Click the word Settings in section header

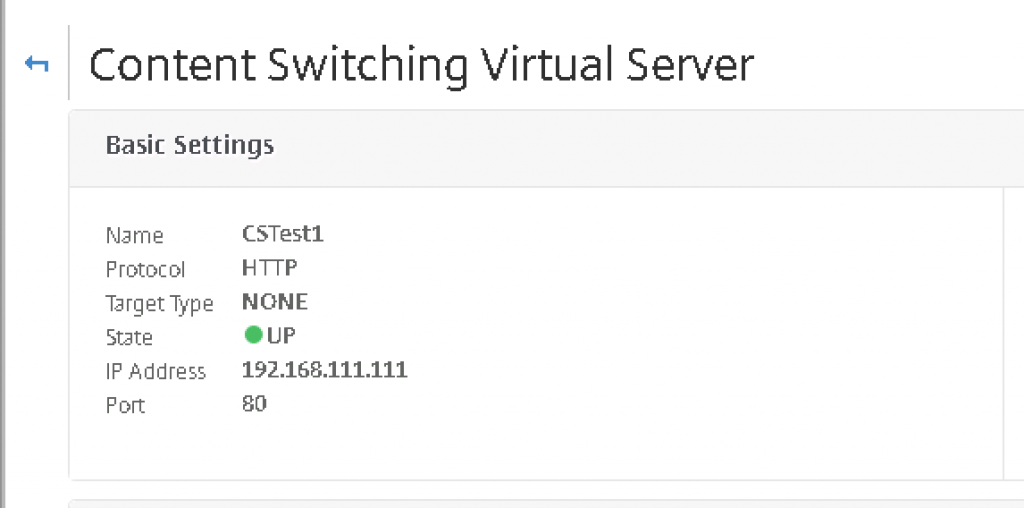[223, 146]
